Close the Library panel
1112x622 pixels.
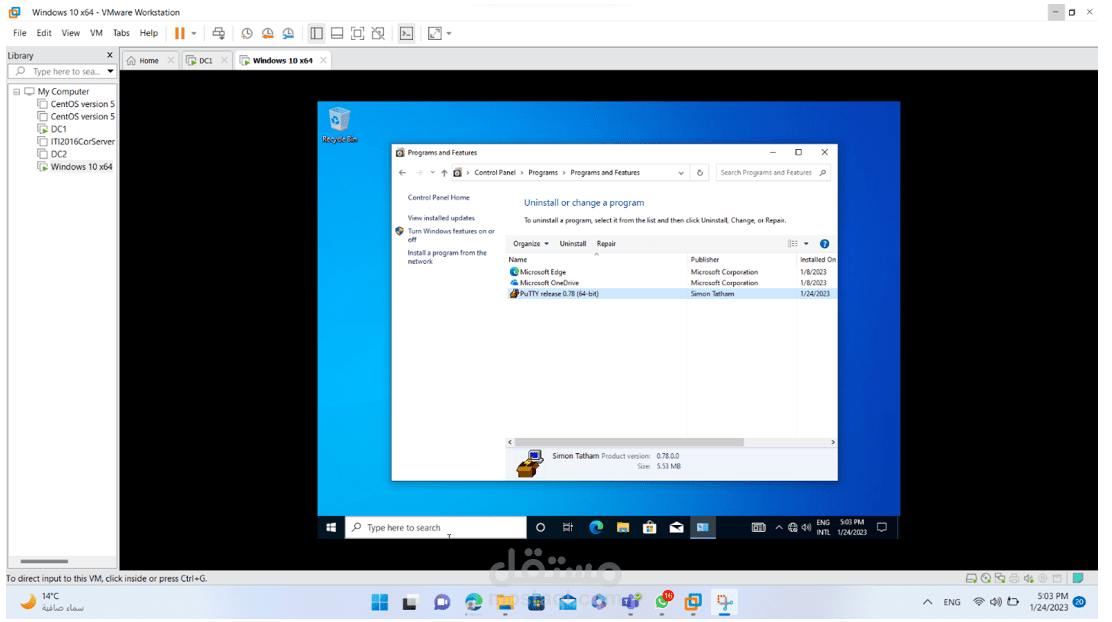109,55
